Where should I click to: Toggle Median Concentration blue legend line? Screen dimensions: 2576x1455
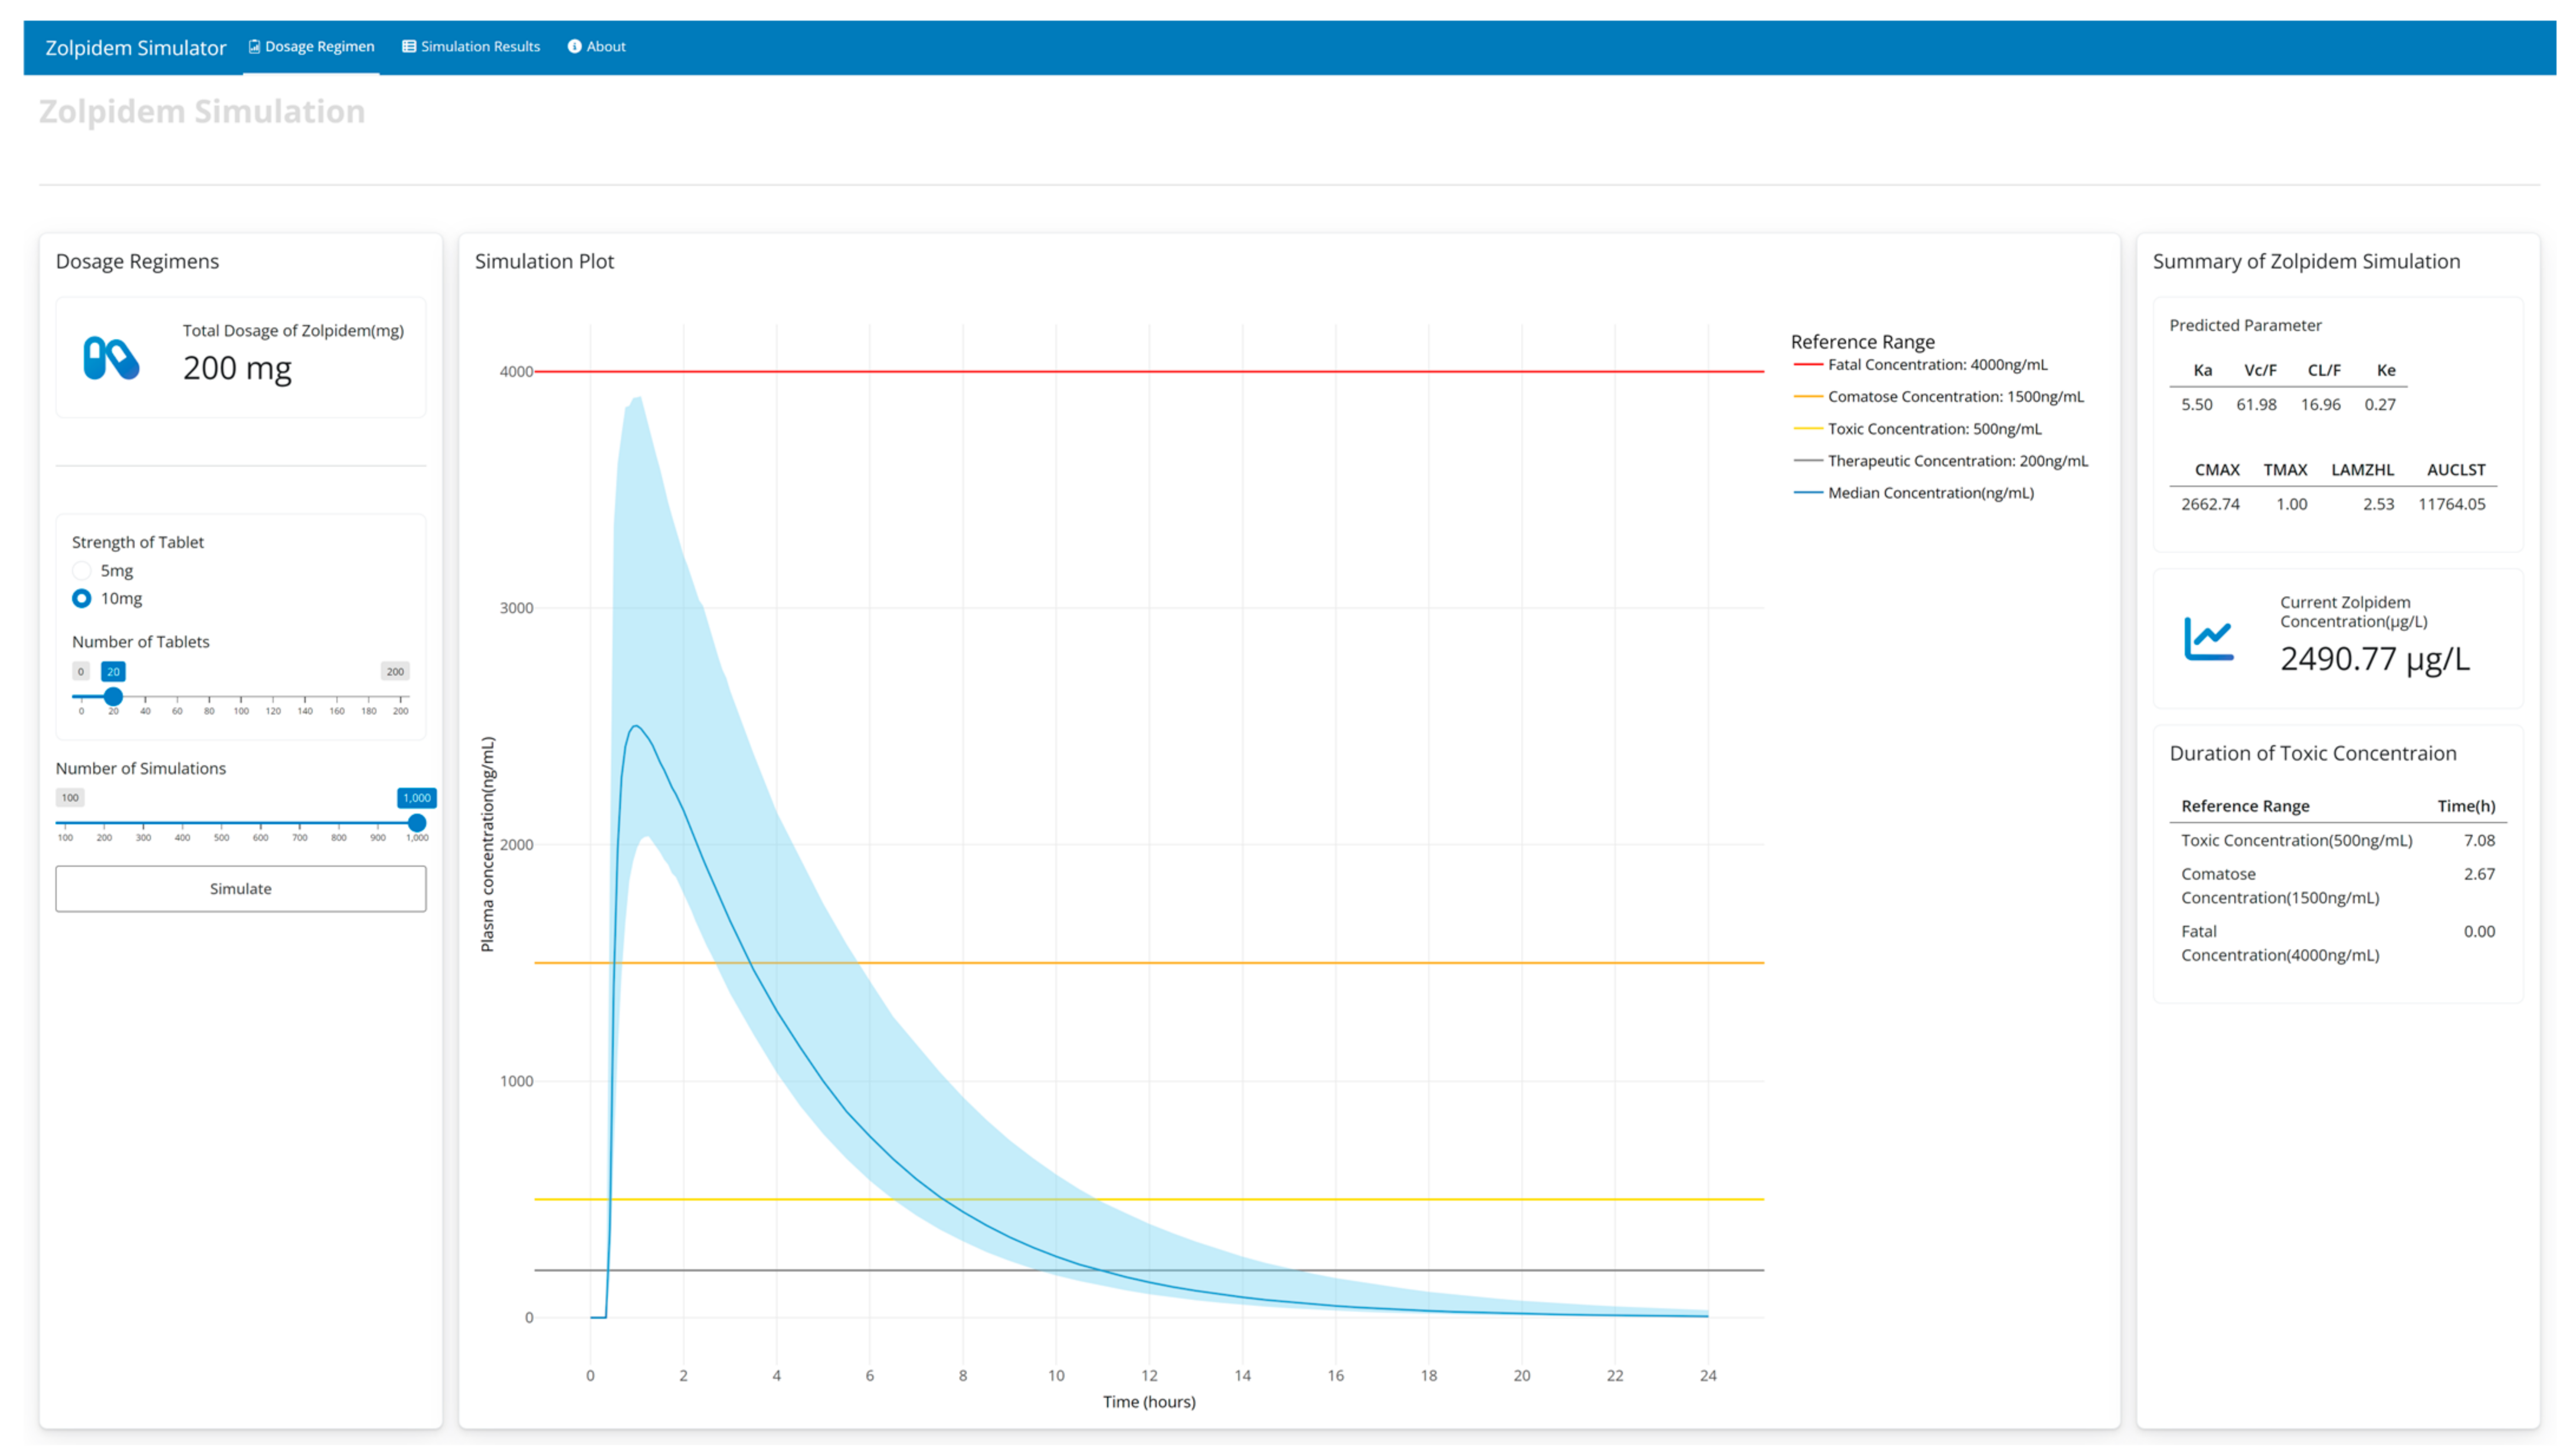(1807, 493)
